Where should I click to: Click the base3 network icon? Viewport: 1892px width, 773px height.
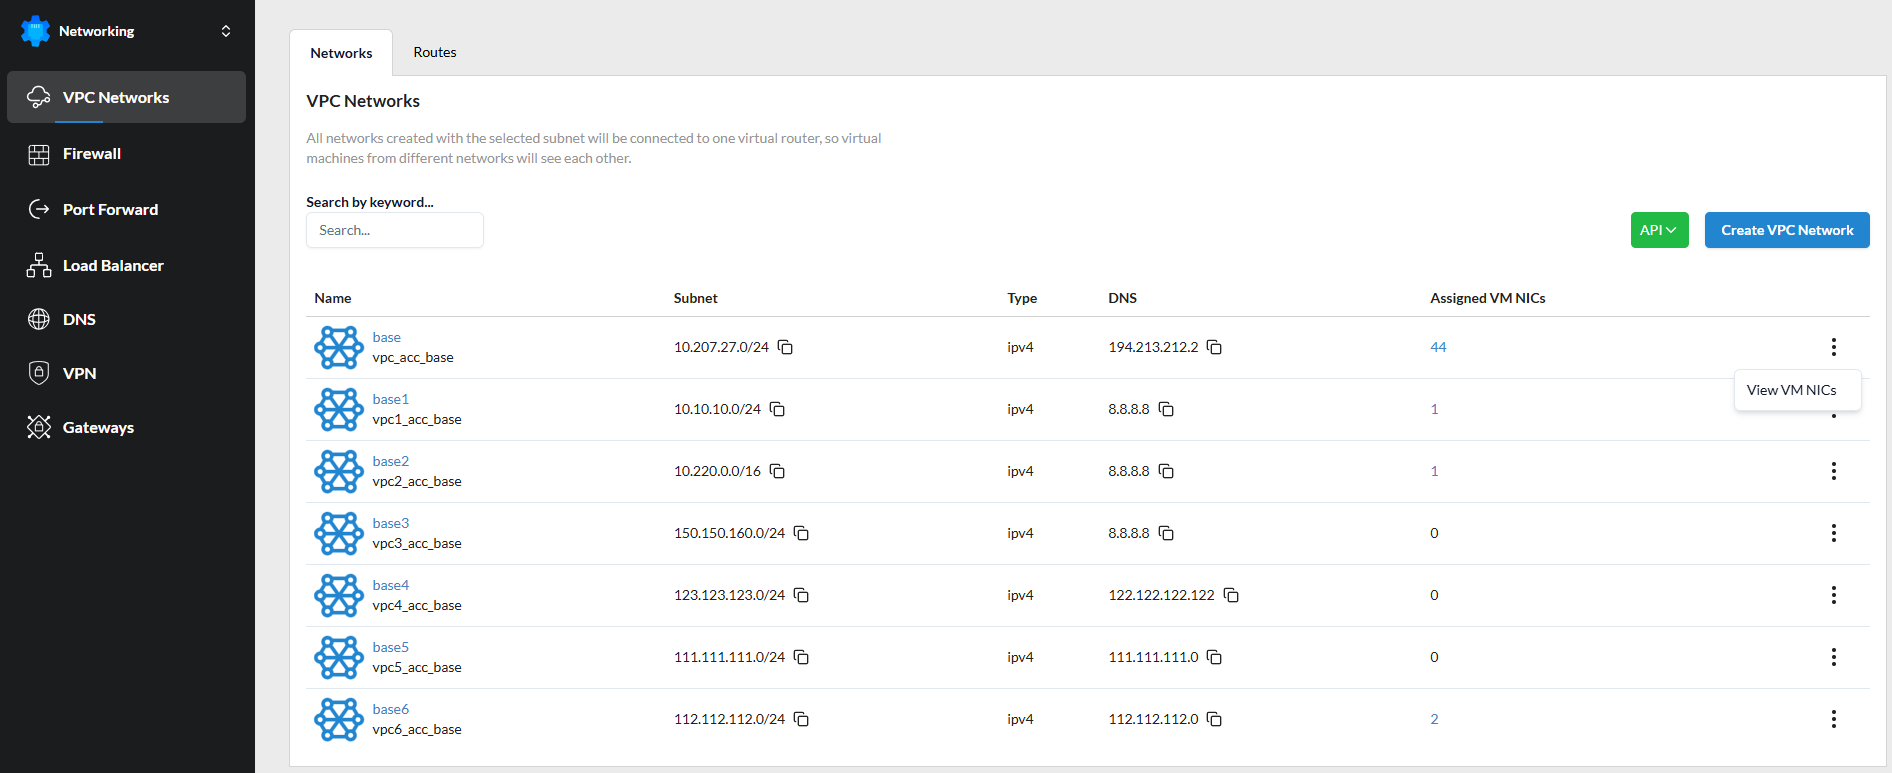(339, 534)
